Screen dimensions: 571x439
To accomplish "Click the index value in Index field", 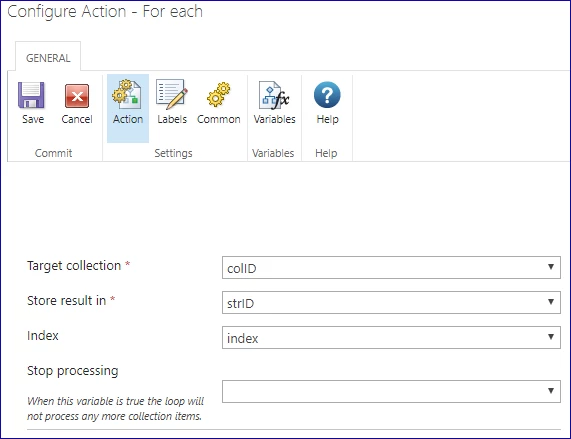I will point(243,339).
